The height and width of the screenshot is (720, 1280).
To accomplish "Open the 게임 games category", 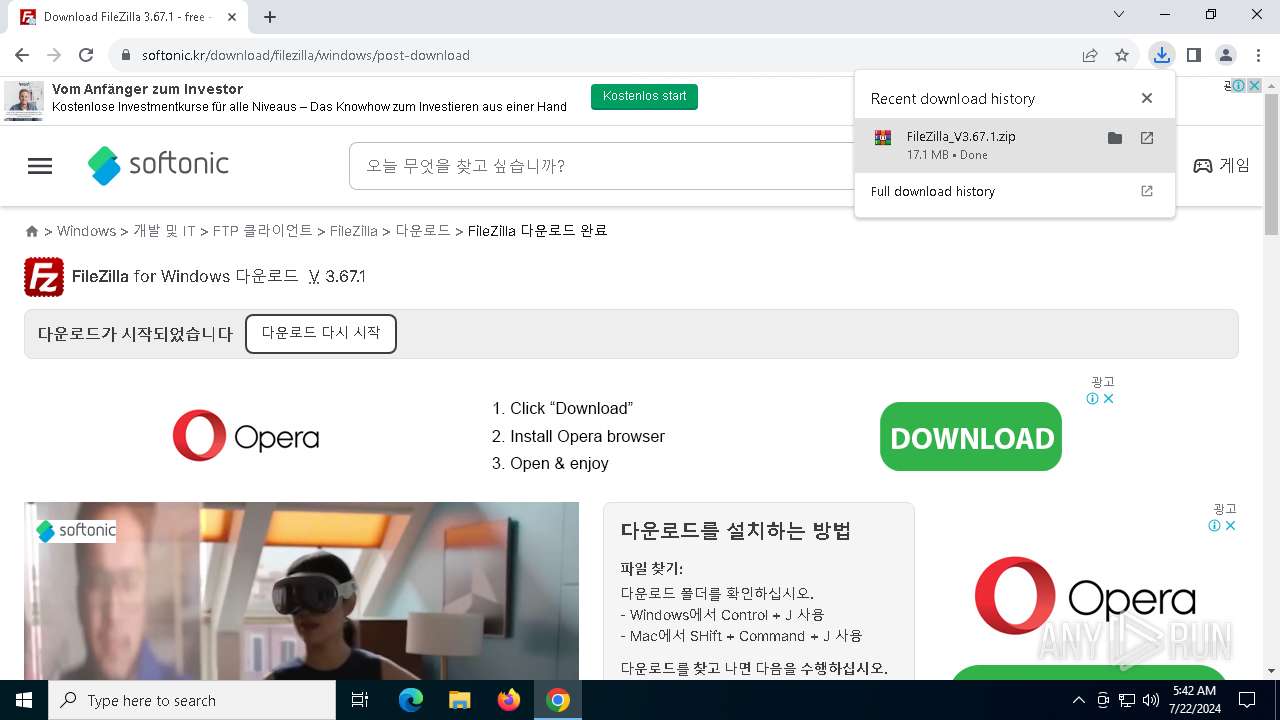I will (x=1222, y=166).
